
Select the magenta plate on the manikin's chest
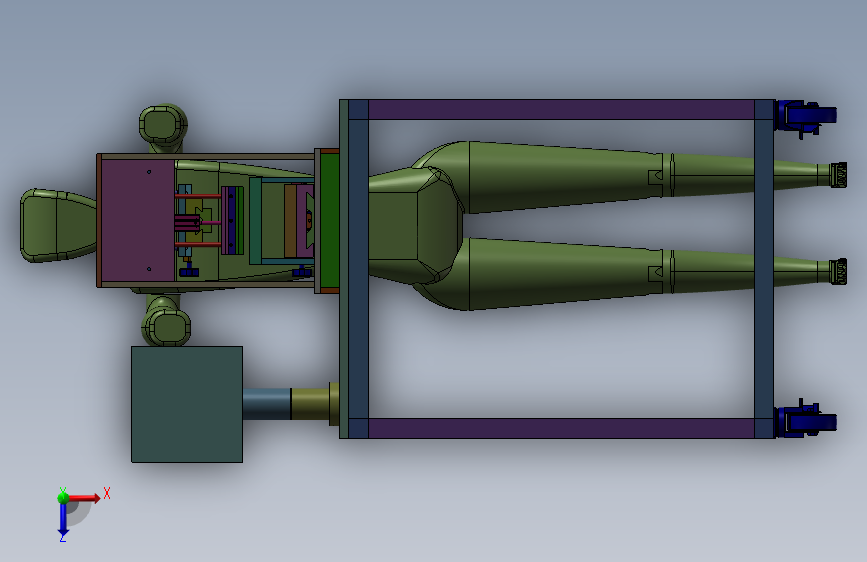point(138,221)
